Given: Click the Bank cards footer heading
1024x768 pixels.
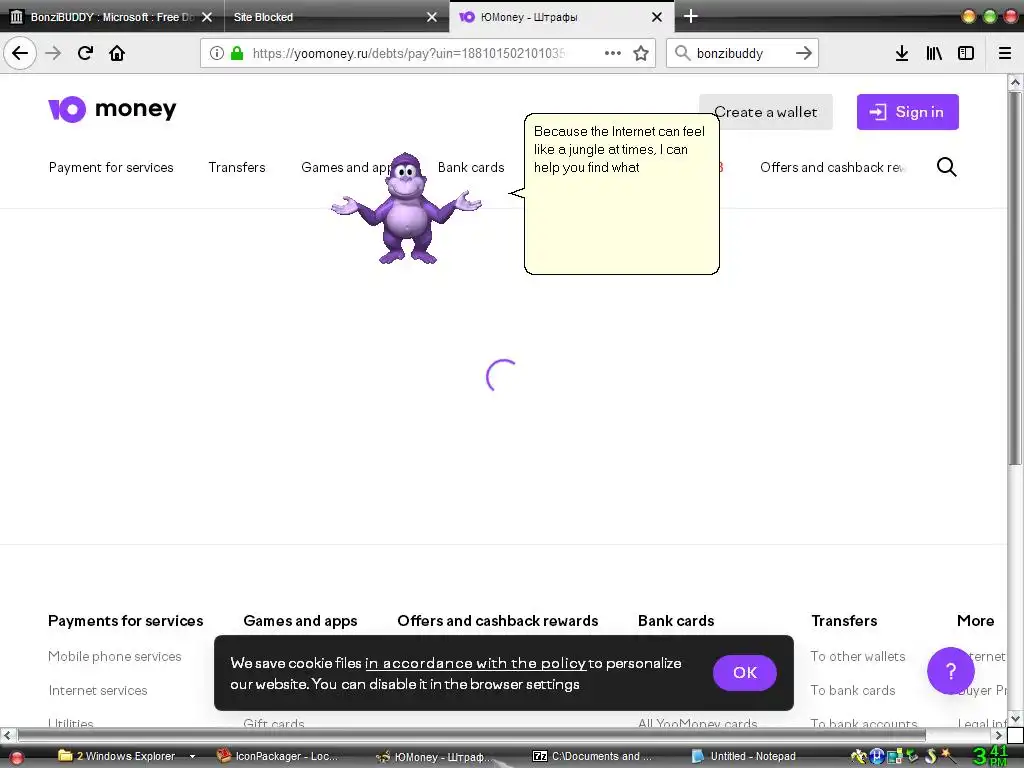Looking at the screenshot, I should (x=676, y=620).
